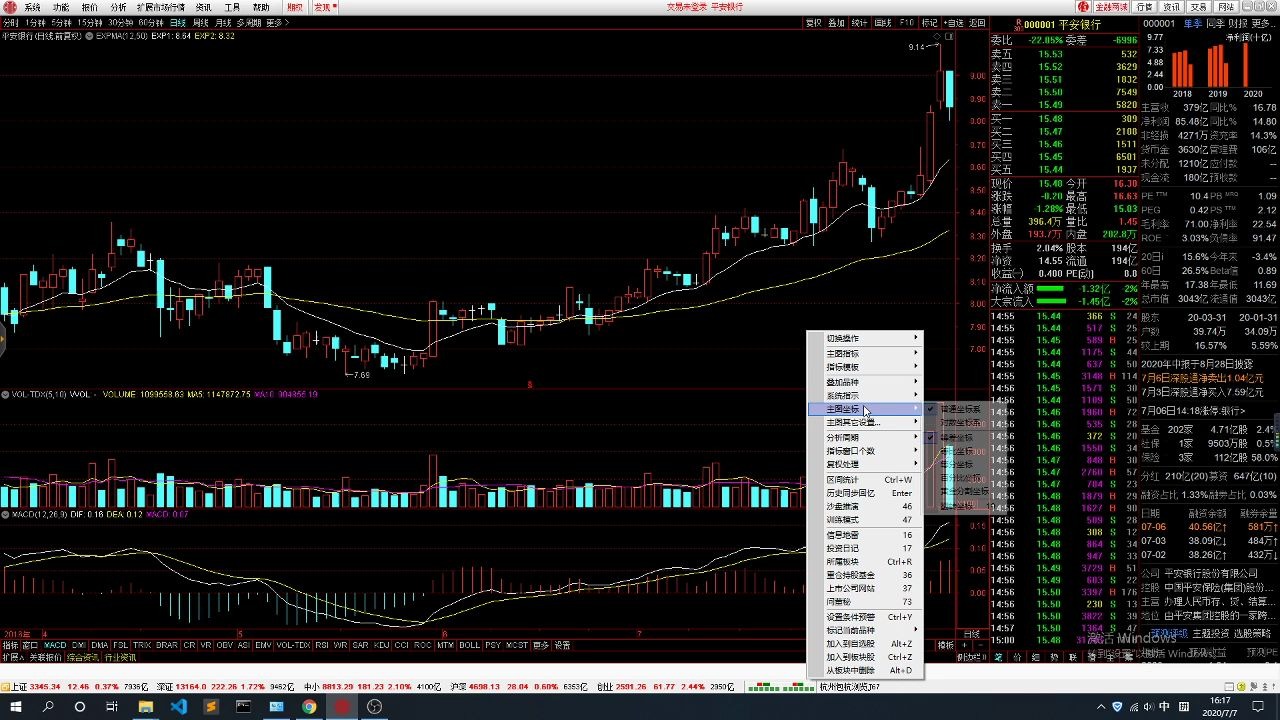This screenshot has height=720, width=1280.
Task: Open 设置 in indicator bar
Action: [563, 645]
